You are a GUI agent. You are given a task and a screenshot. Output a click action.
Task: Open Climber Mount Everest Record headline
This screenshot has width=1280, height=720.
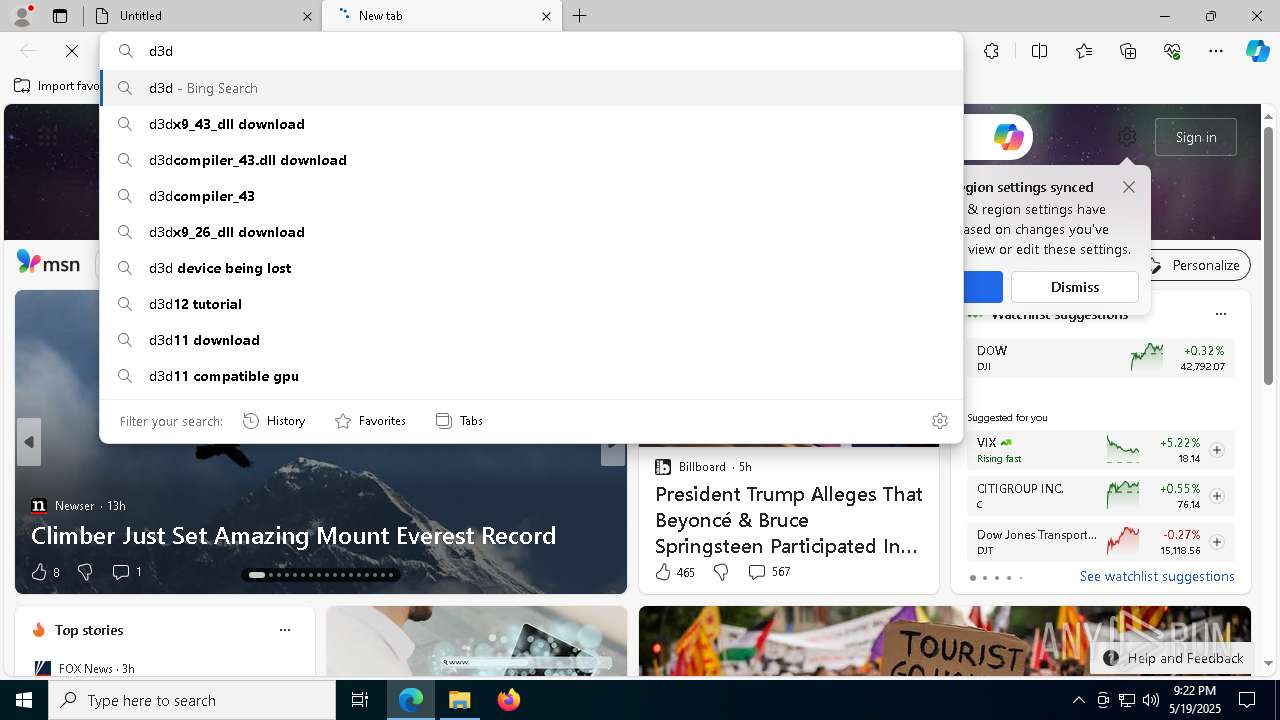[293, 536]
